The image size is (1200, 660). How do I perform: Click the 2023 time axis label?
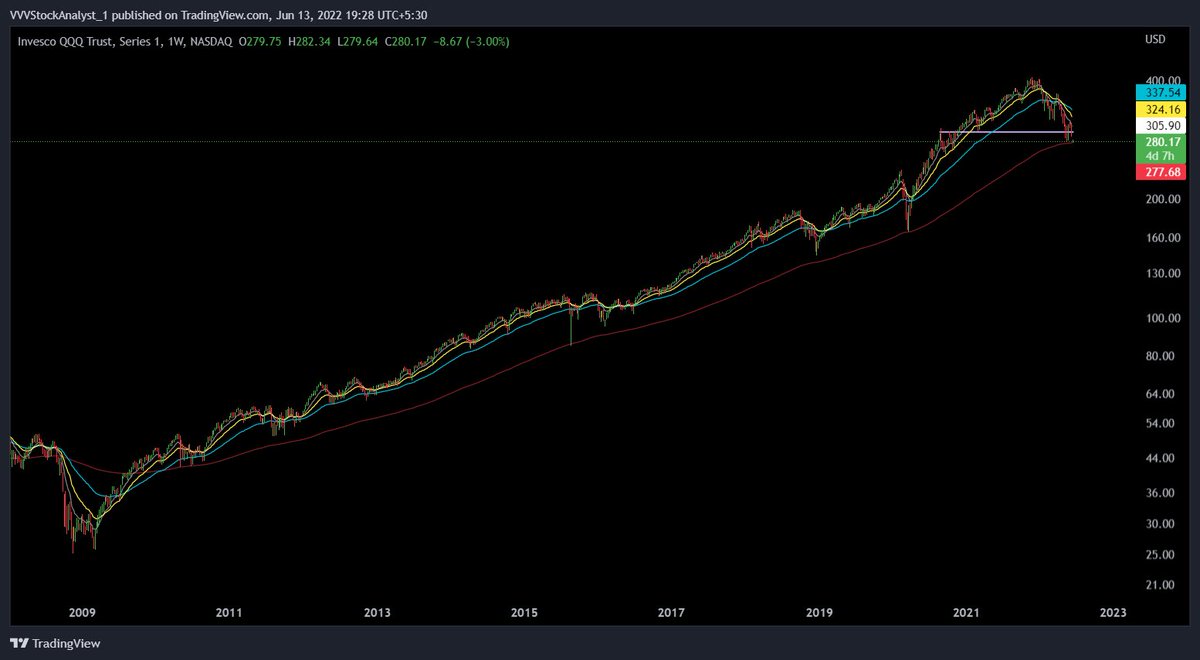coord(1113,611)
